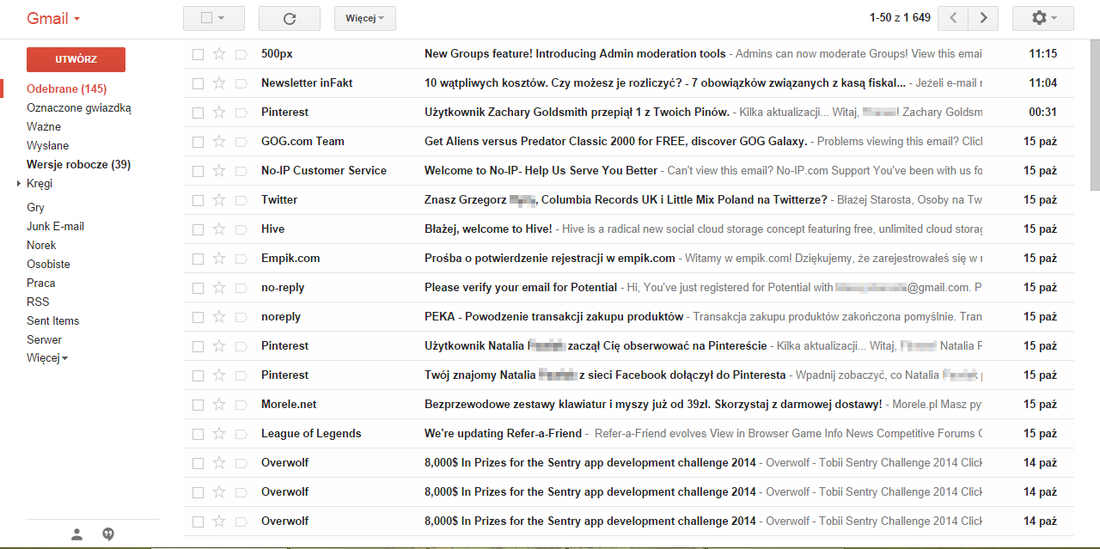
Task: Go to older emails page arrow
Action: [984, 18]
